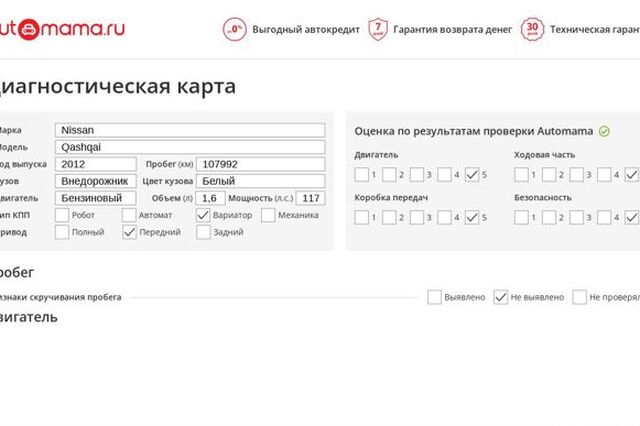Uncheck Двигатель rating box 5
This screenshot has width=640, height=426.
pyautogui.click(x=472, y=175)
